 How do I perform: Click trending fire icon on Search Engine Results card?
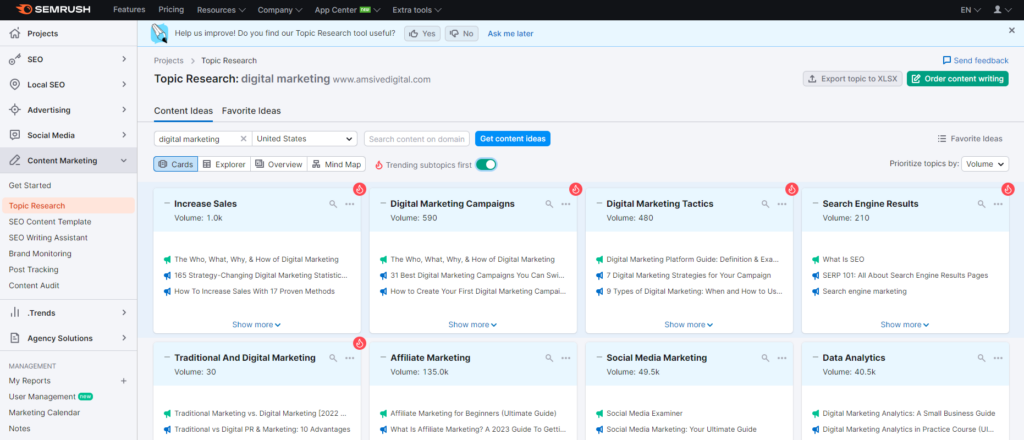pyautogui.click(x=1008, y=189)
